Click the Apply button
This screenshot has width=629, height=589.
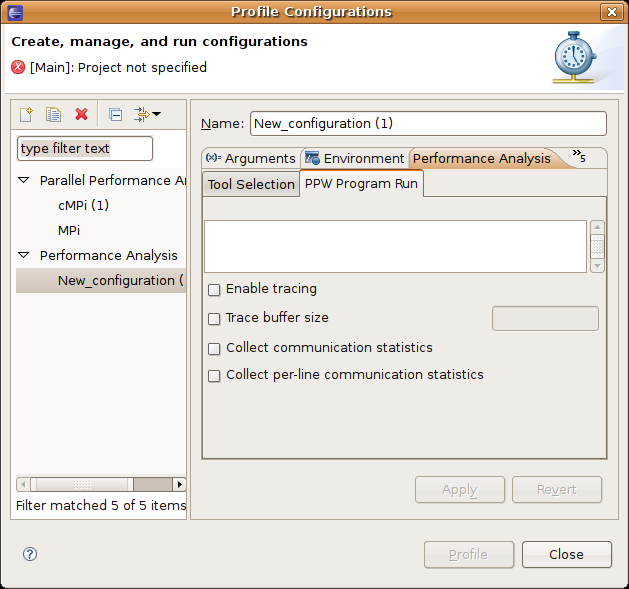[x=460, y=489]
